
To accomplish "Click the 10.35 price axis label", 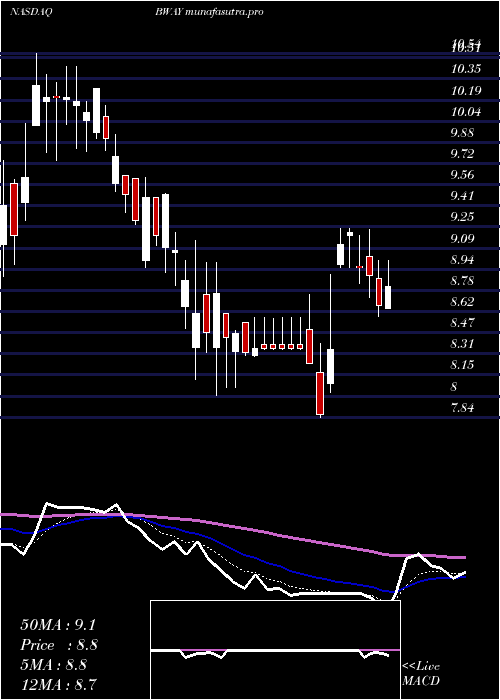I will [x=466, y=69].
